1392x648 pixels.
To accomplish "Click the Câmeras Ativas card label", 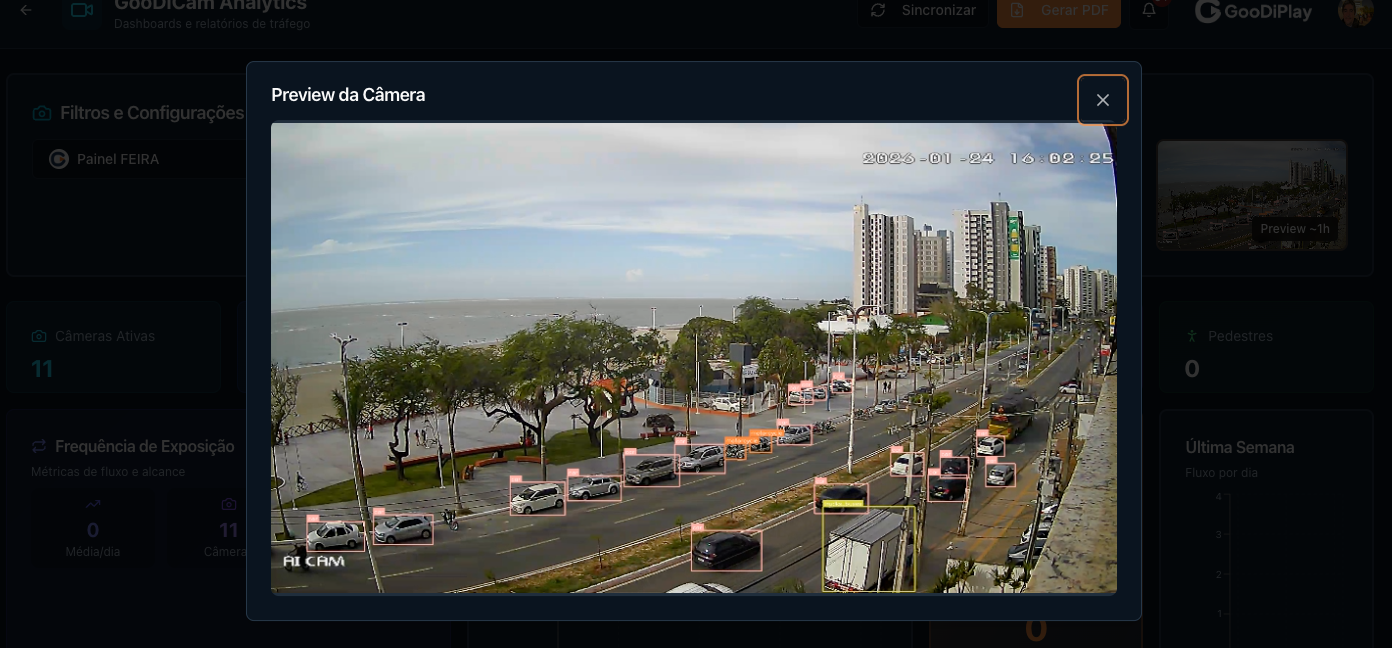I will coord(105,336).
